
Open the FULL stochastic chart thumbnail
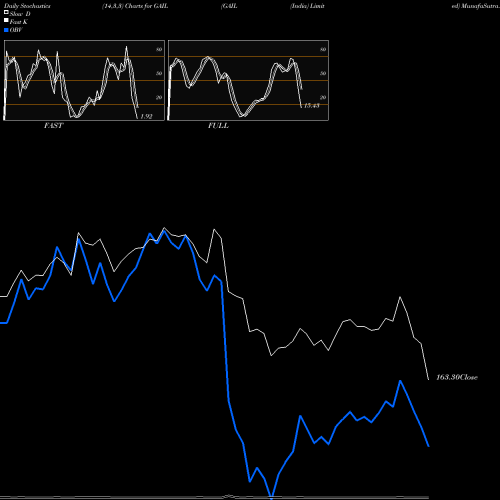pyautogui.click(x=248, y=80)
